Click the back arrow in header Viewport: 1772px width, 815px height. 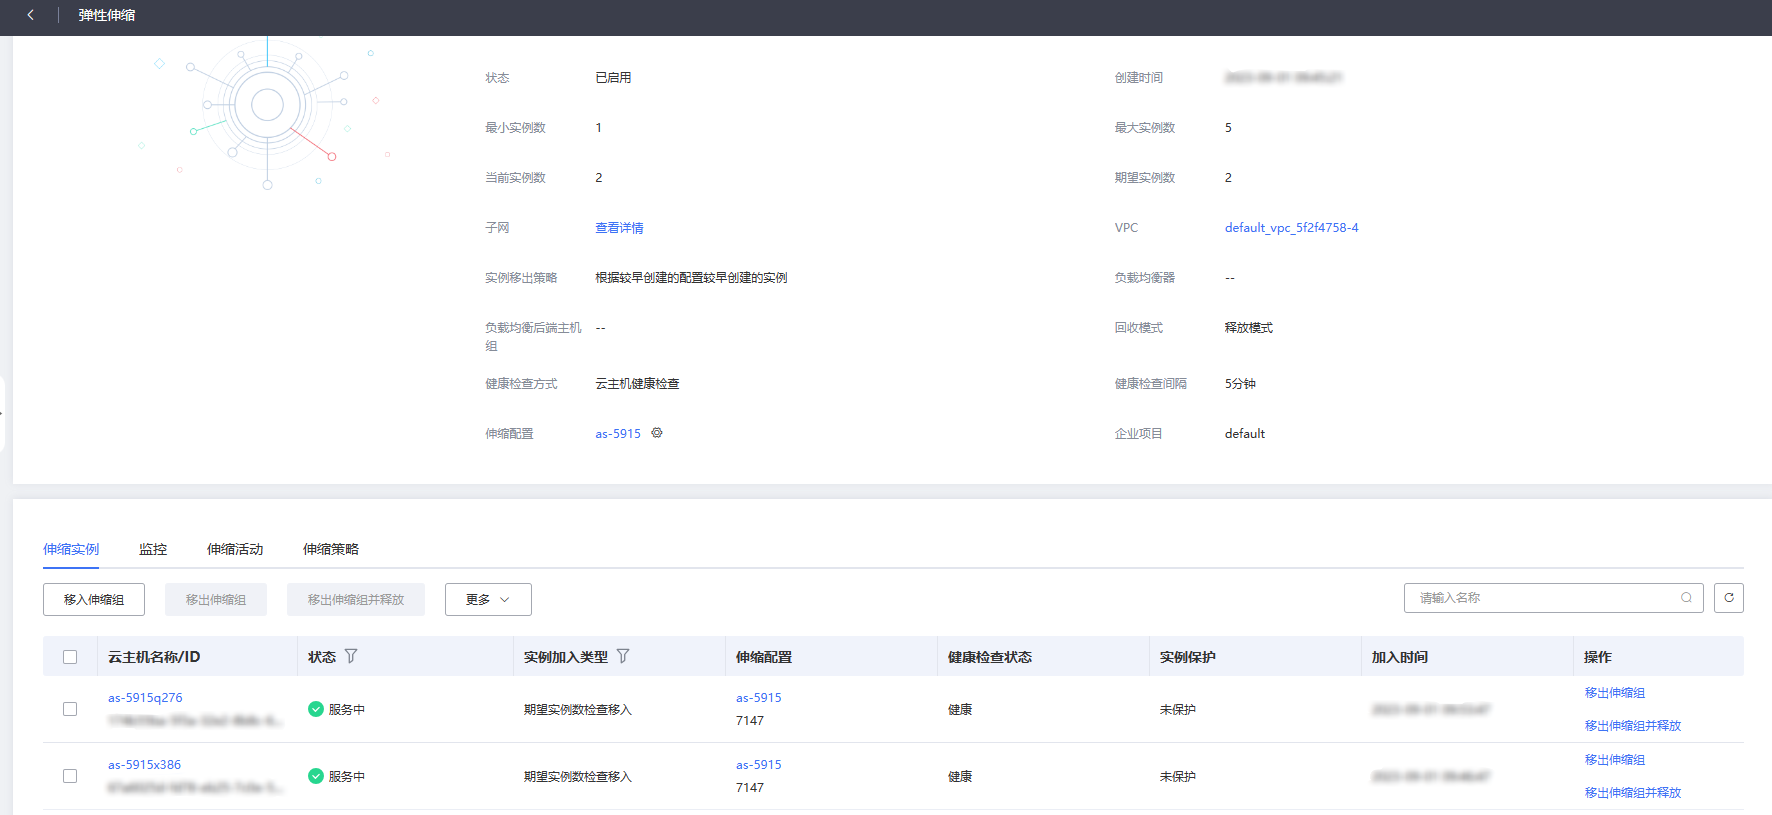click(31, 15)
